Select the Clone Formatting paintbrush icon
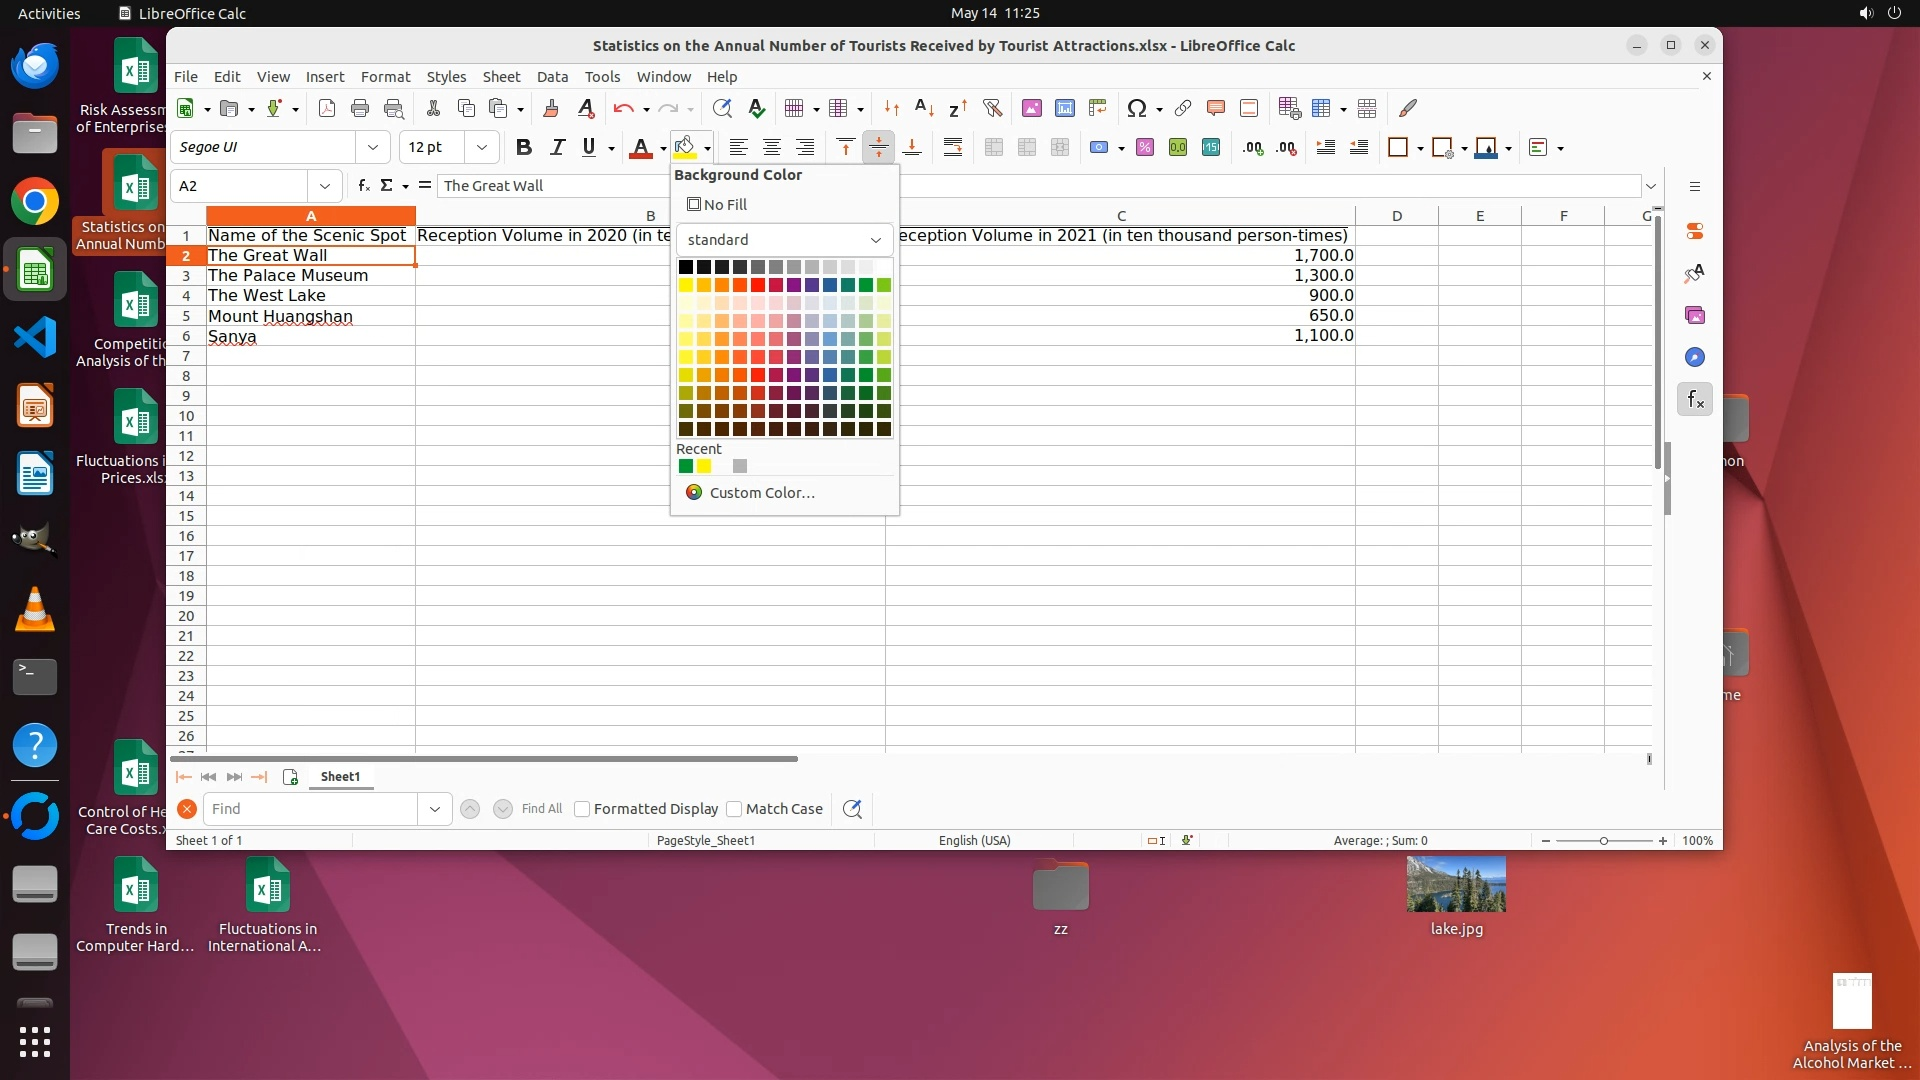Image resolution: width=1920 pixels, height=1080 pixels. point(550,108)
